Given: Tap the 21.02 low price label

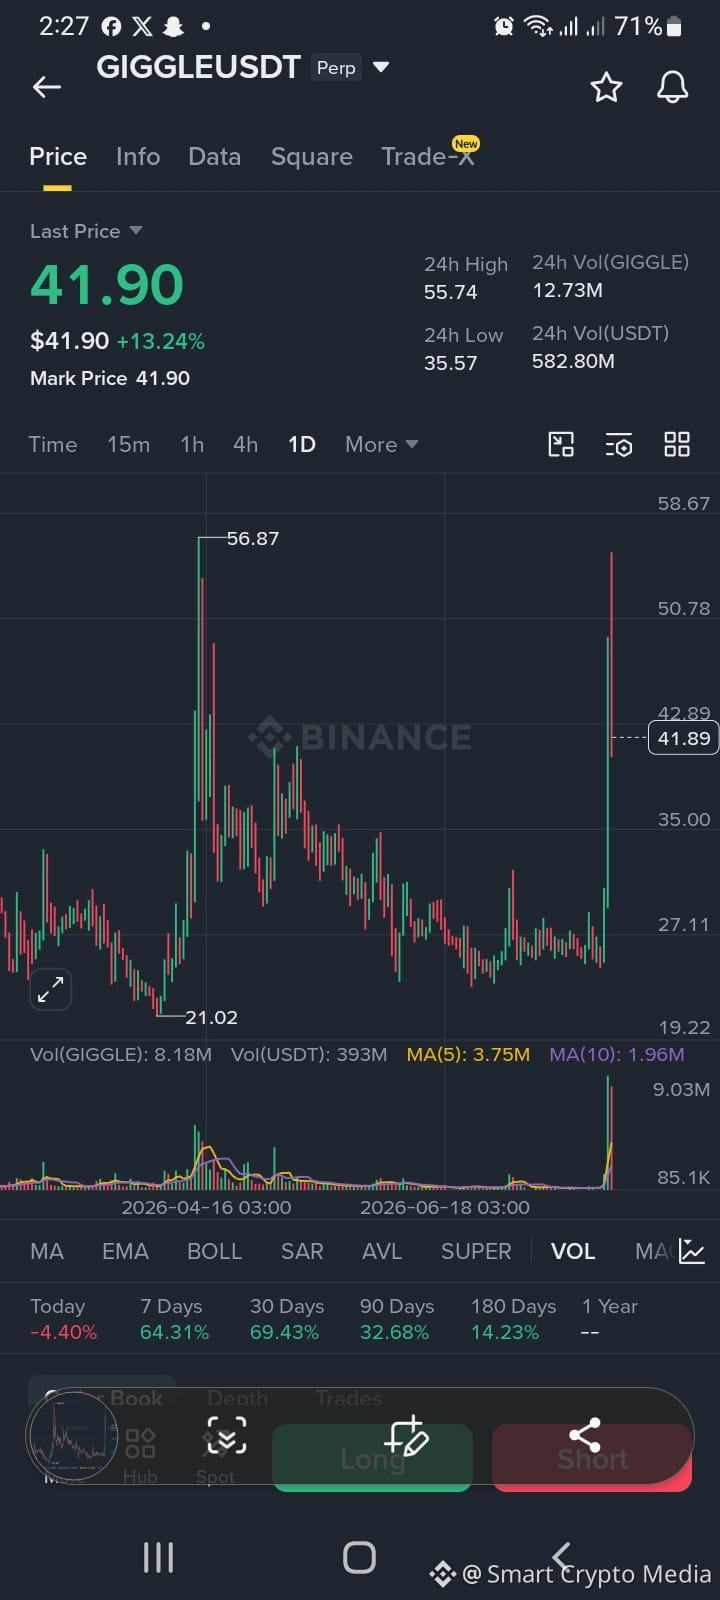Looking at the screenshot, I should (212, 1017).
